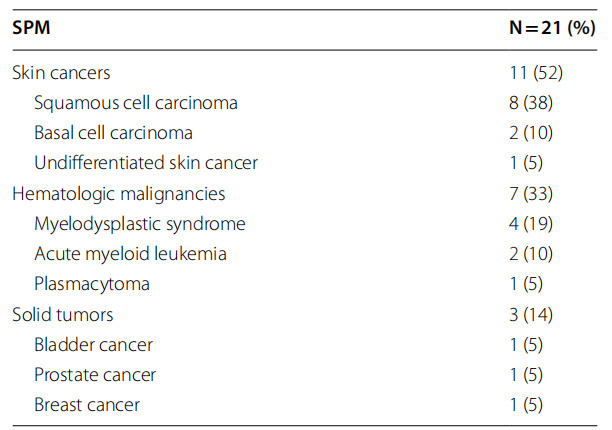Click the Bladder cancer row label
The image size is (612, 430).
(x=93, y=345)
